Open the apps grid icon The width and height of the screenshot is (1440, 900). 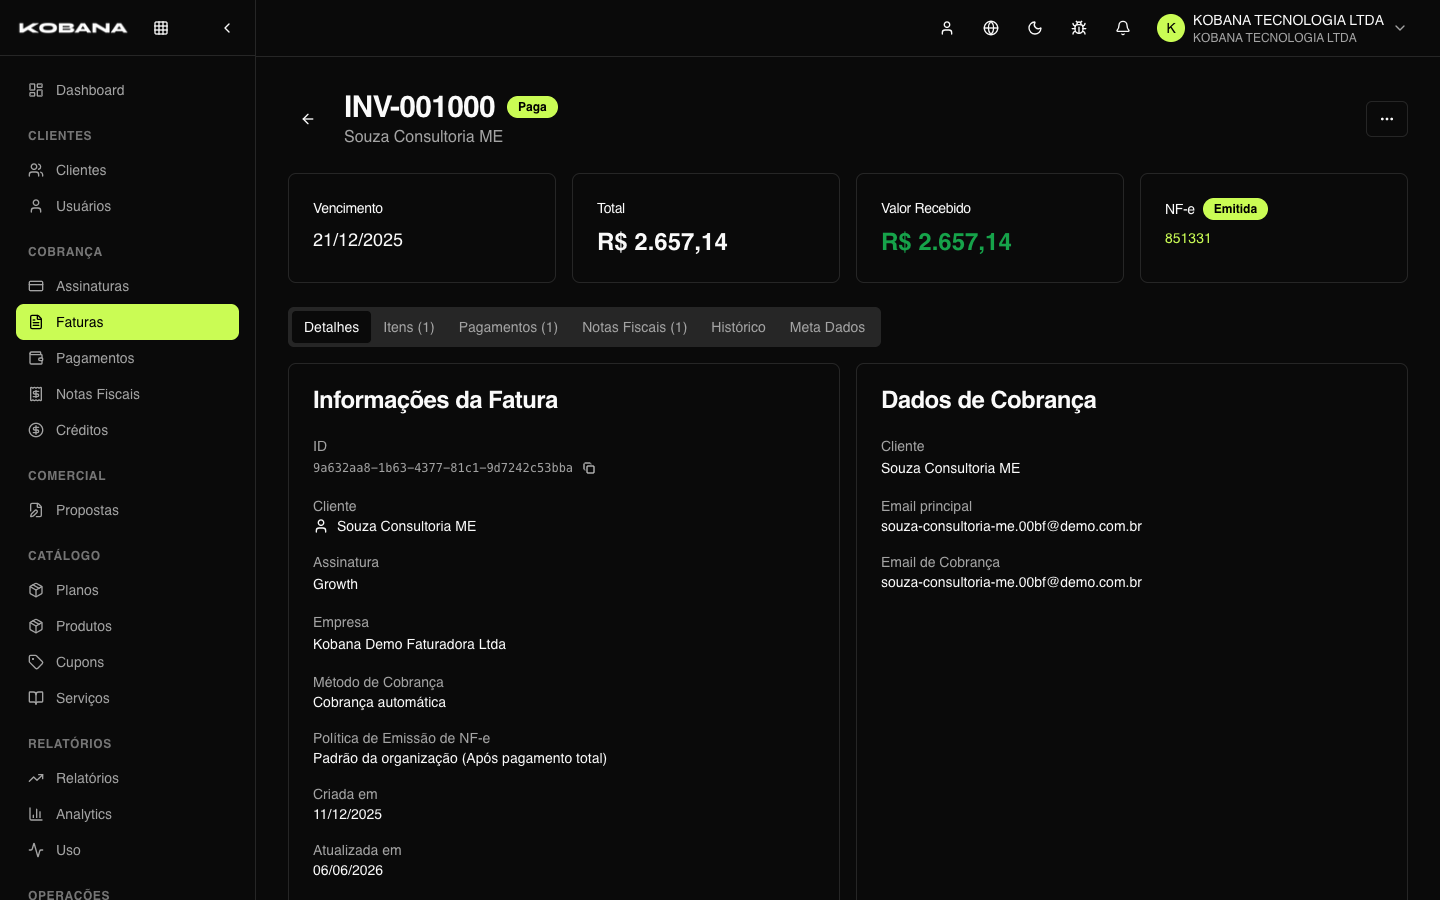161,28
